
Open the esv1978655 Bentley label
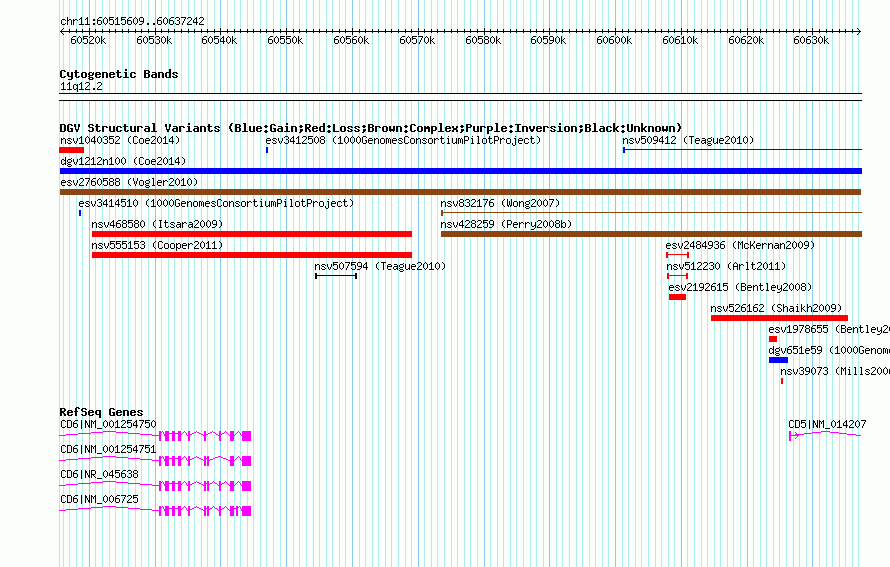click(829, 329)
